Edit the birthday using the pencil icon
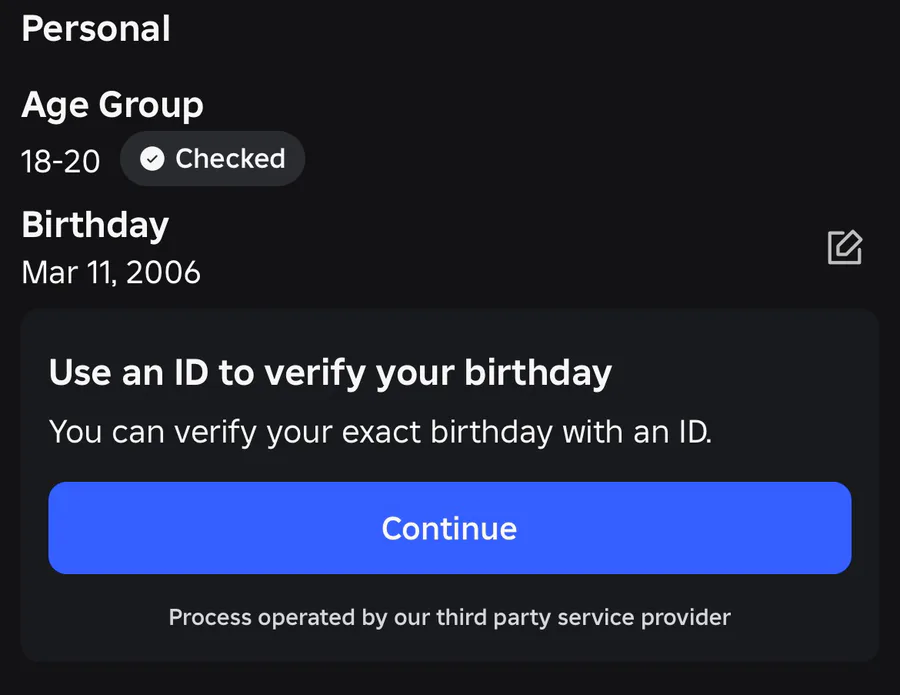 pyautogui.click(x=845, y=247)
